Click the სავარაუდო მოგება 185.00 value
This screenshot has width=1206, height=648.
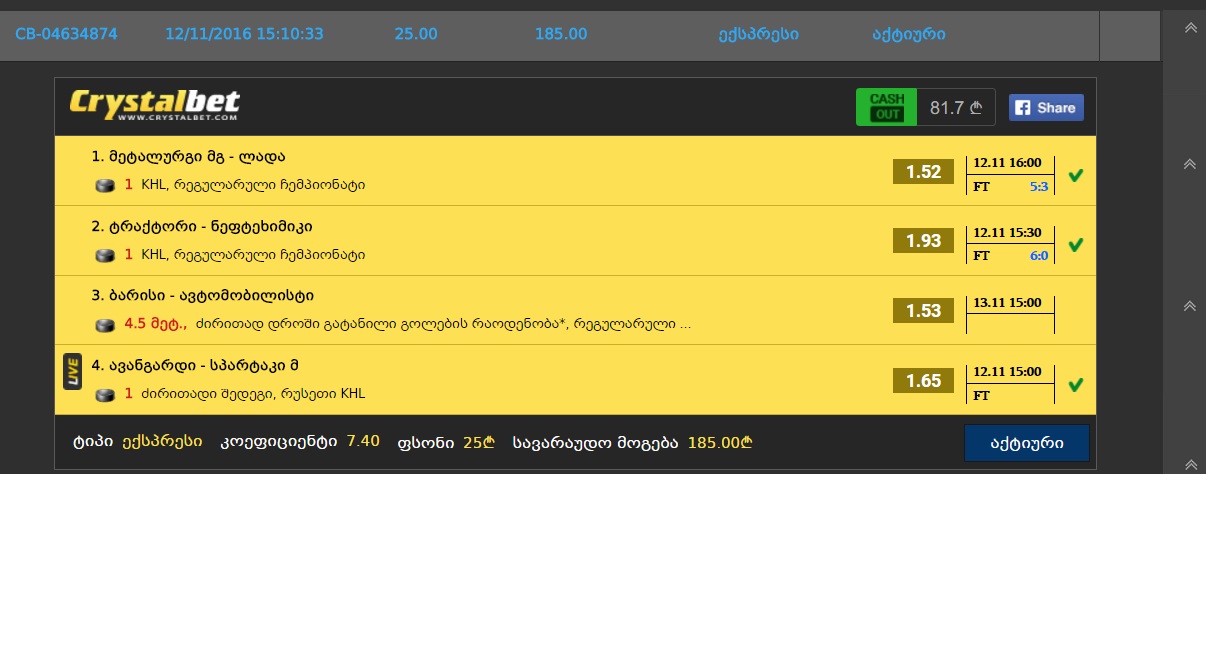pyautogui.click(x=720, y=442)
